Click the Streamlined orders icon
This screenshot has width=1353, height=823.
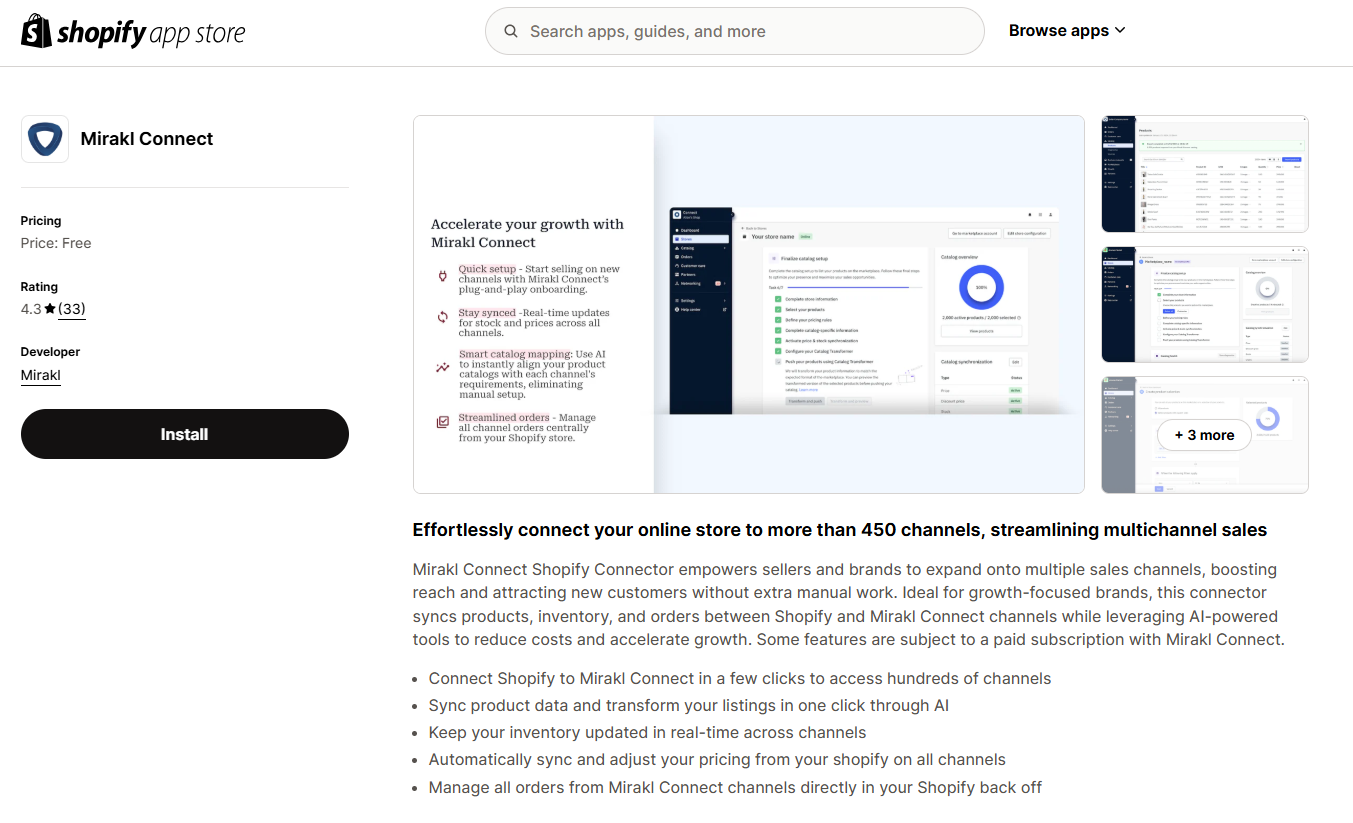(x=443, y=422)
